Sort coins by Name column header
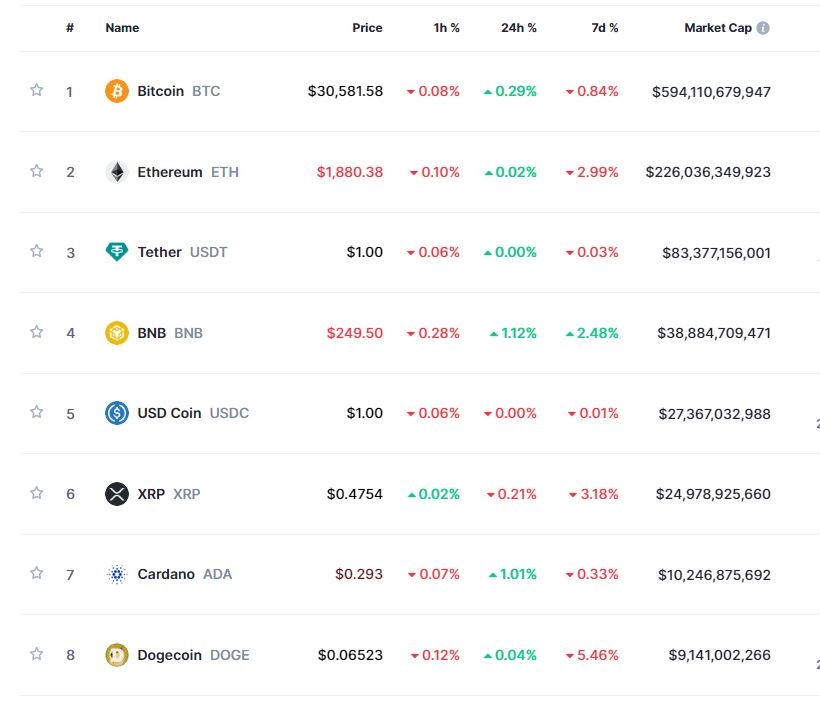 (x=122, y=28)
